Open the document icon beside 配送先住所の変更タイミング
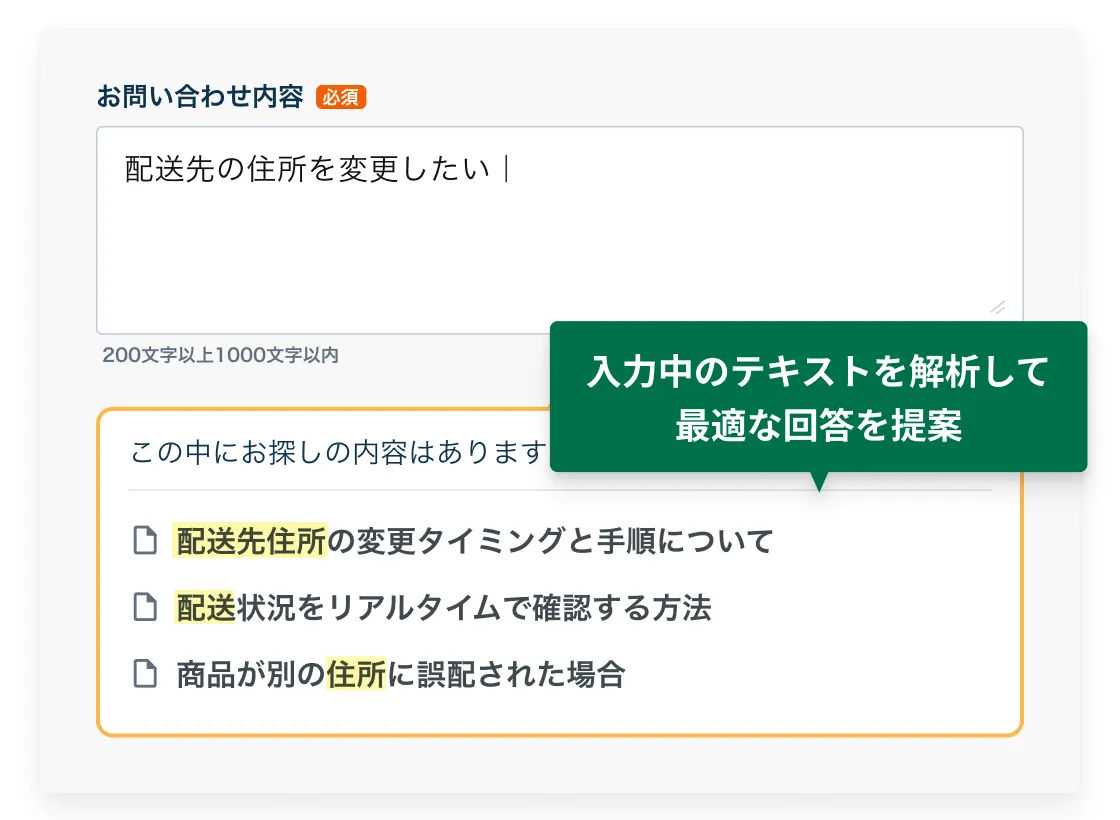 point(146,541)
